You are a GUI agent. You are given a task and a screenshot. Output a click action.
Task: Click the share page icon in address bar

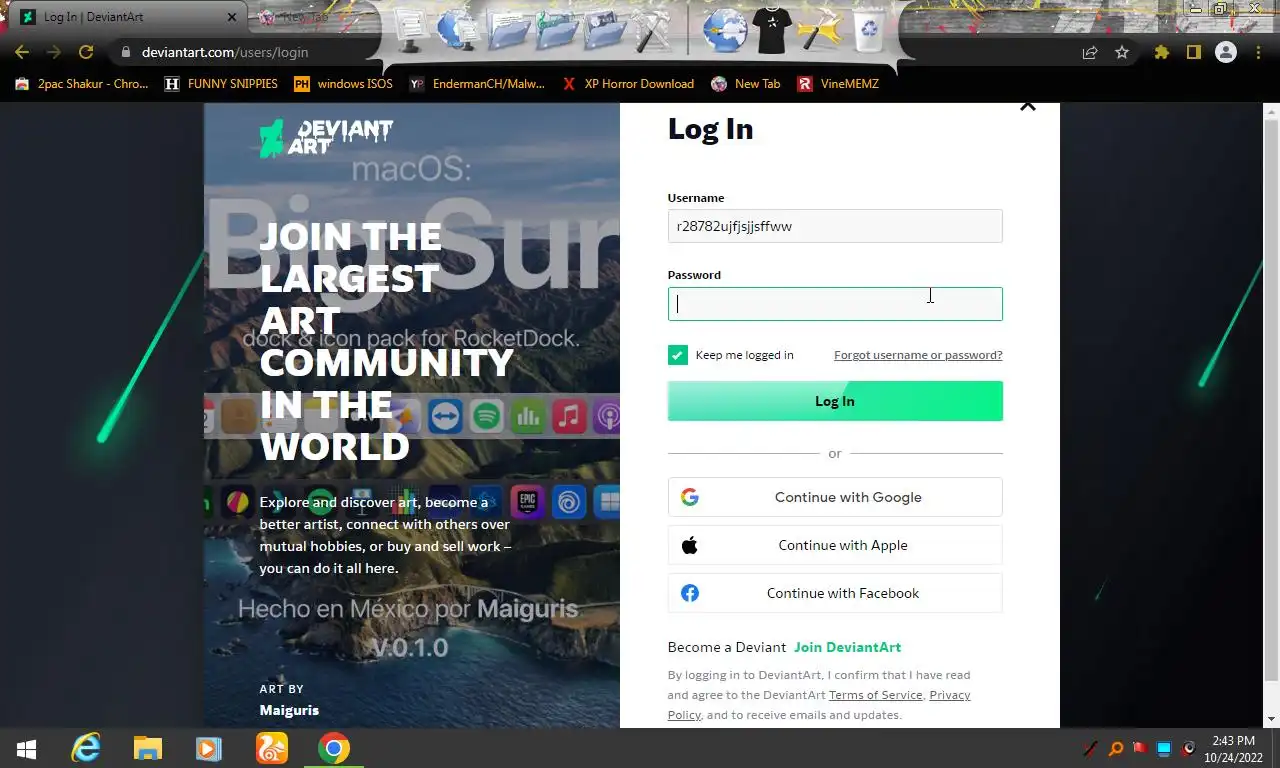1090,52
